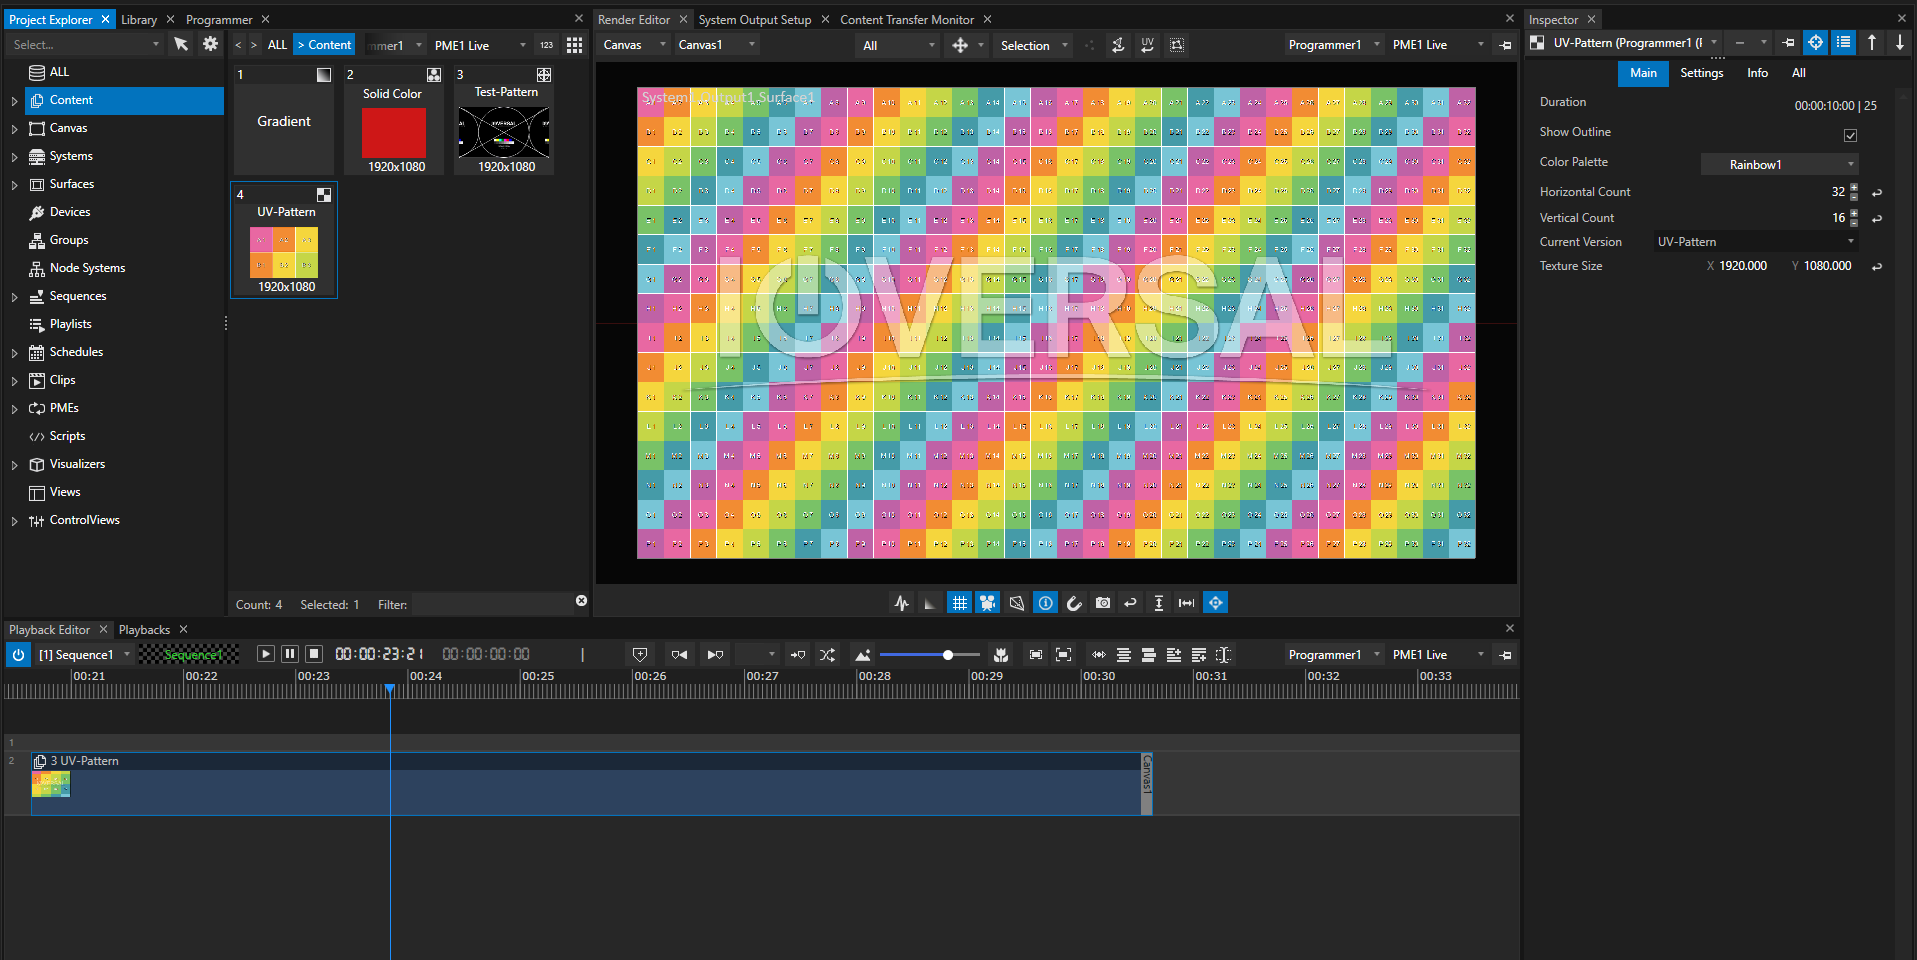Toggle grid overlay in Render Editor toolbar
The width and height of the screenshot is (1917, 960).
(x=959, y=603)
